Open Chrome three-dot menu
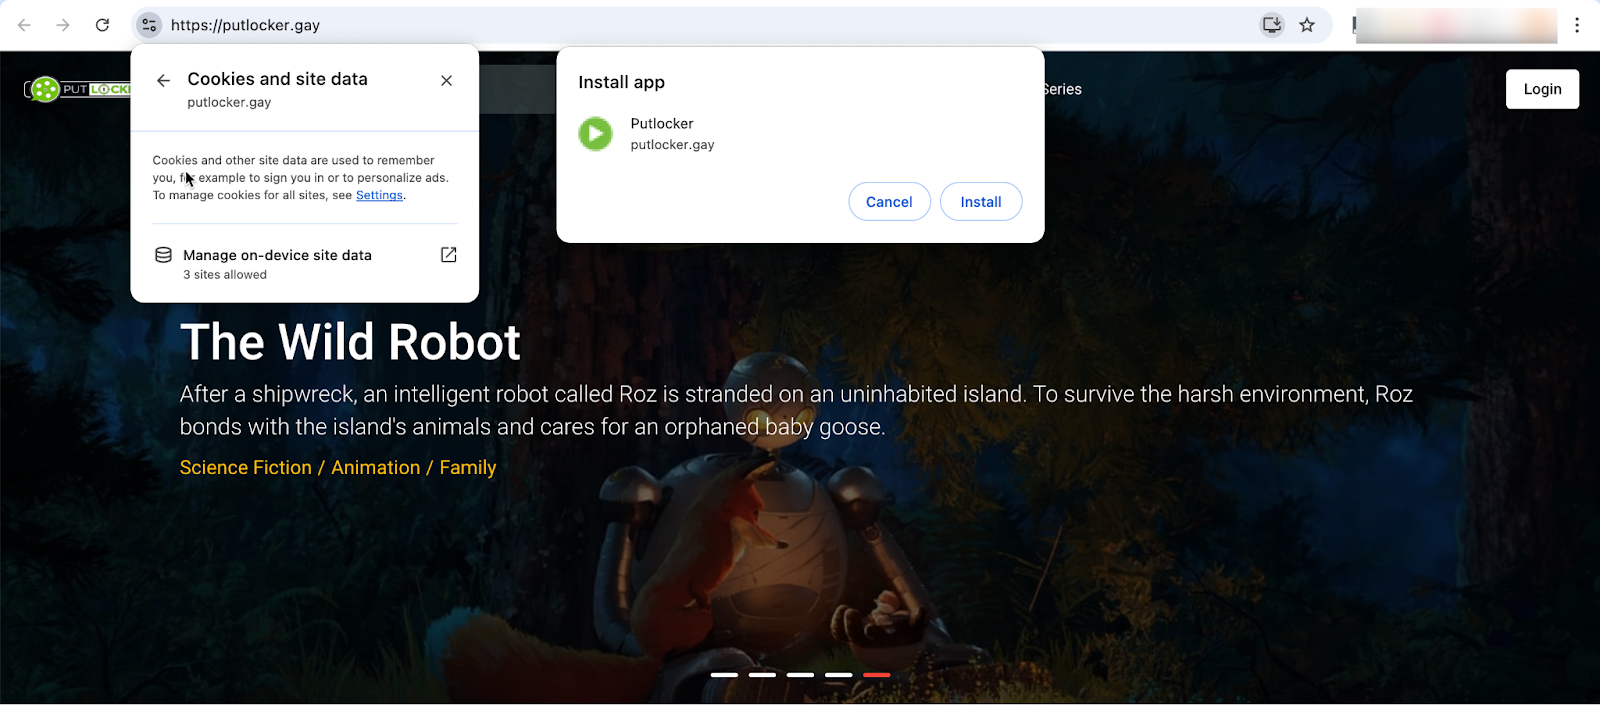Screen dimensions: 1600x713 tap(1577, 25)
